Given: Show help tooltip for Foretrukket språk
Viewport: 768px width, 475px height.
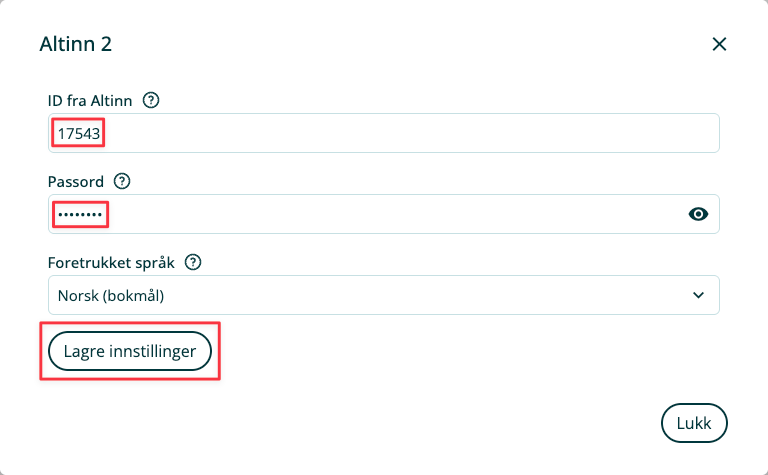Looking at the screenshot, I should coord(194,262).
